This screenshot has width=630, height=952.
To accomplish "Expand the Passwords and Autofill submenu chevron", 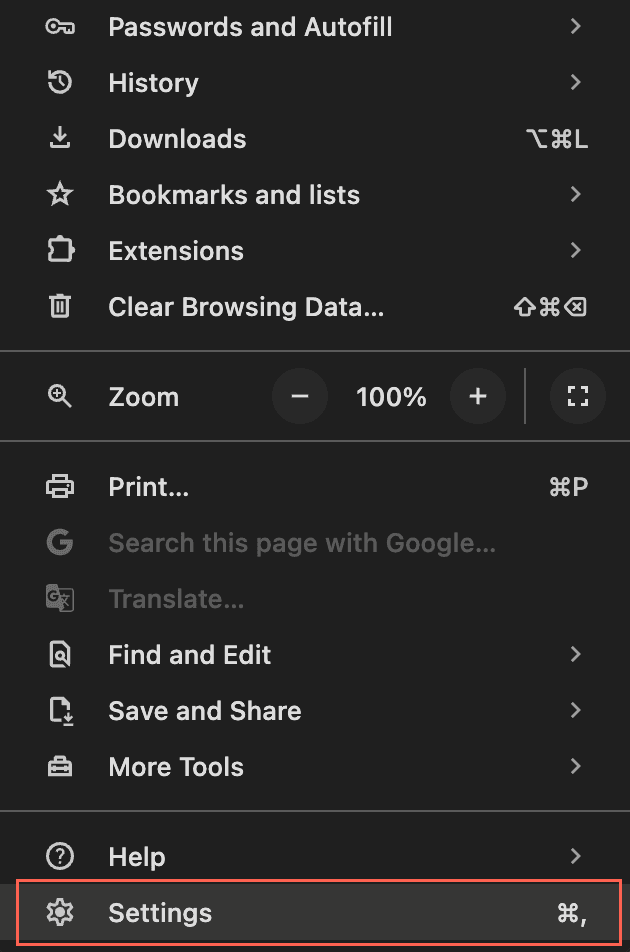I will pos(575,26).
